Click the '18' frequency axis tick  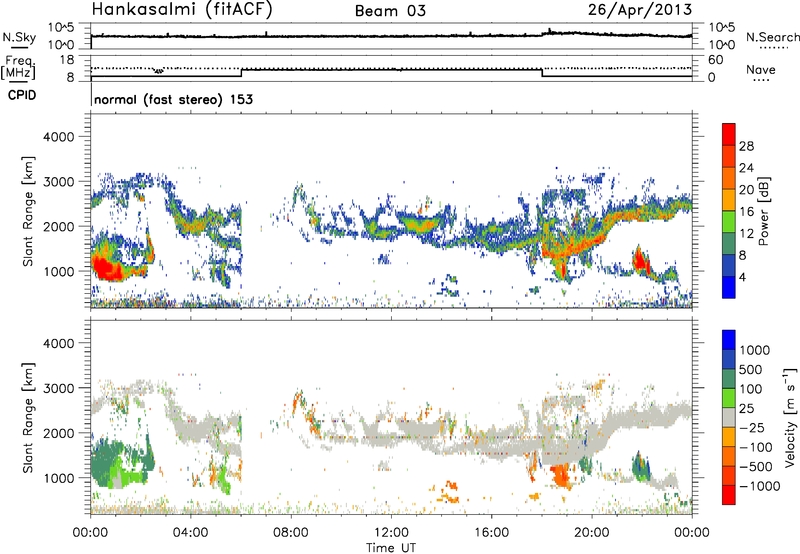tap(67, 60)
